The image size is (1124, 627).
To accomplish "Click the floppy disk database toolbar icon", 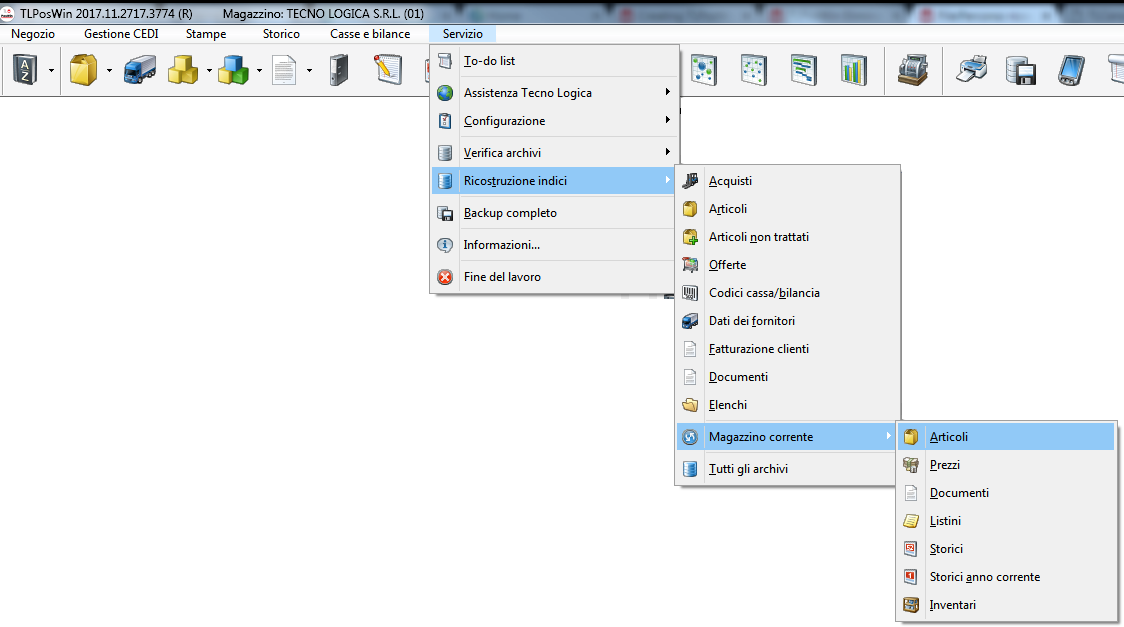I will 1020,70.
